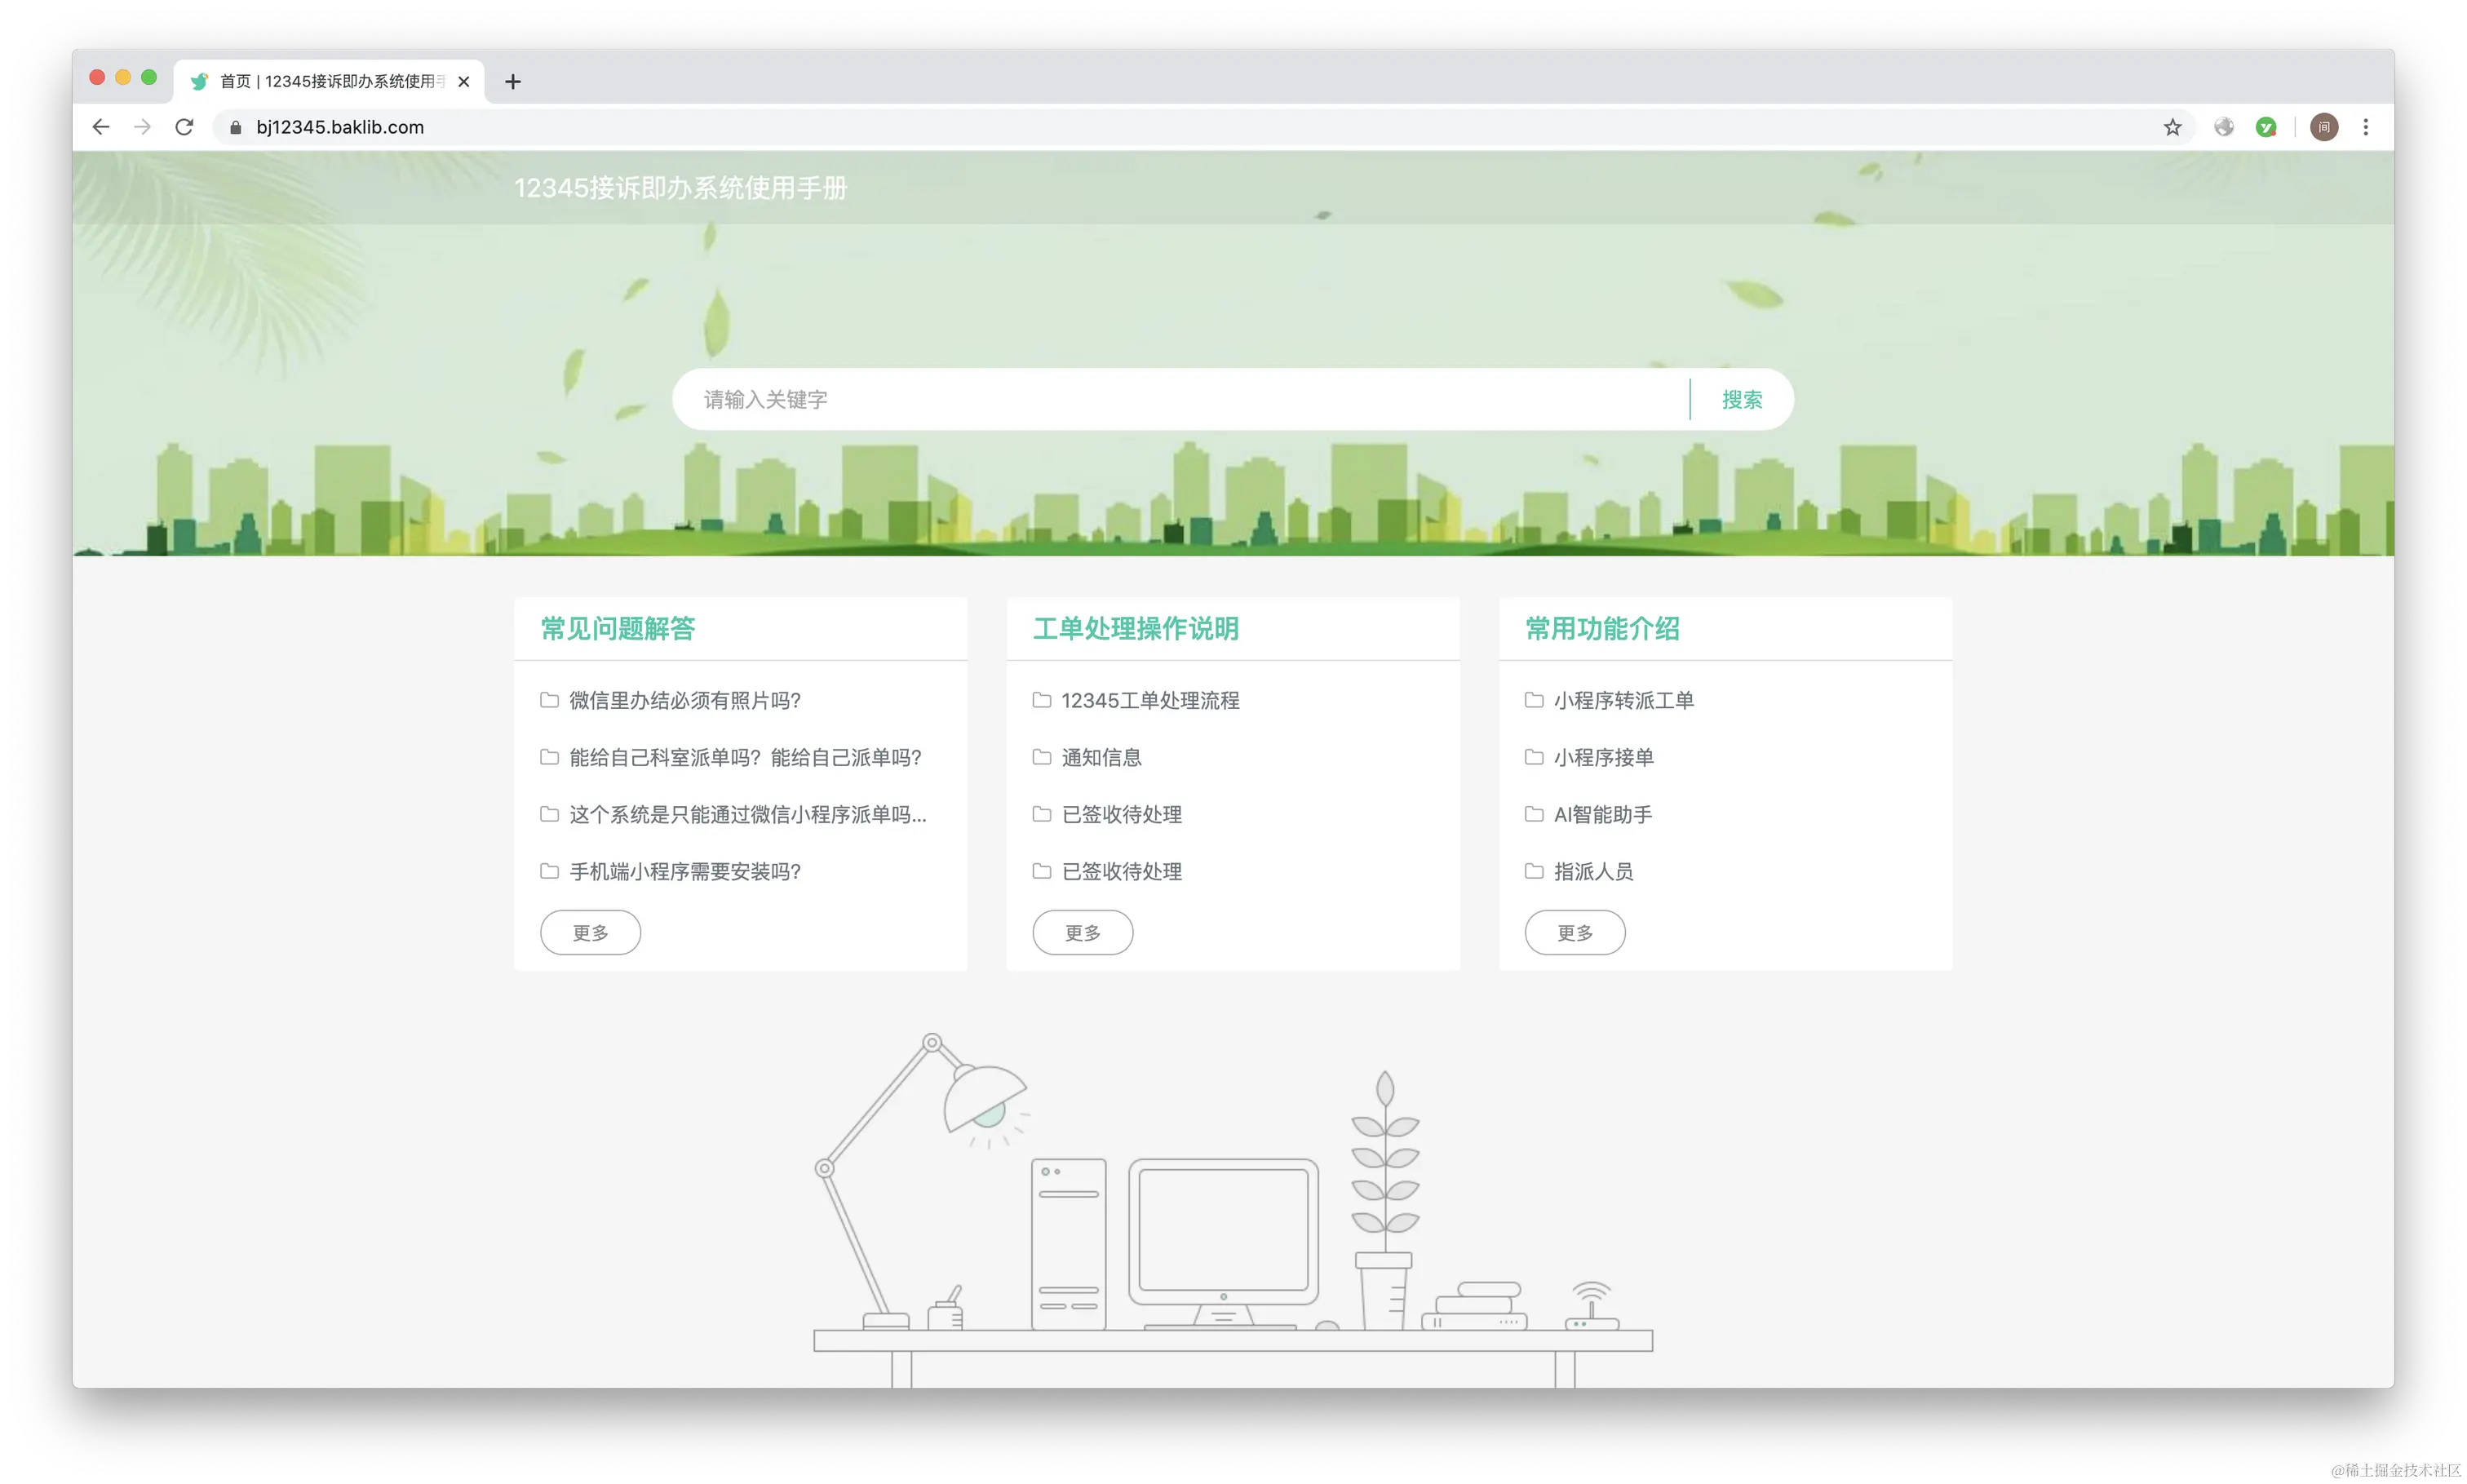Image resolution: width=2467 pixels, height=1484 pixels.
Task: Click the site title 12345接诉即办系统使用手册
Action: click(x=680, y=188)
